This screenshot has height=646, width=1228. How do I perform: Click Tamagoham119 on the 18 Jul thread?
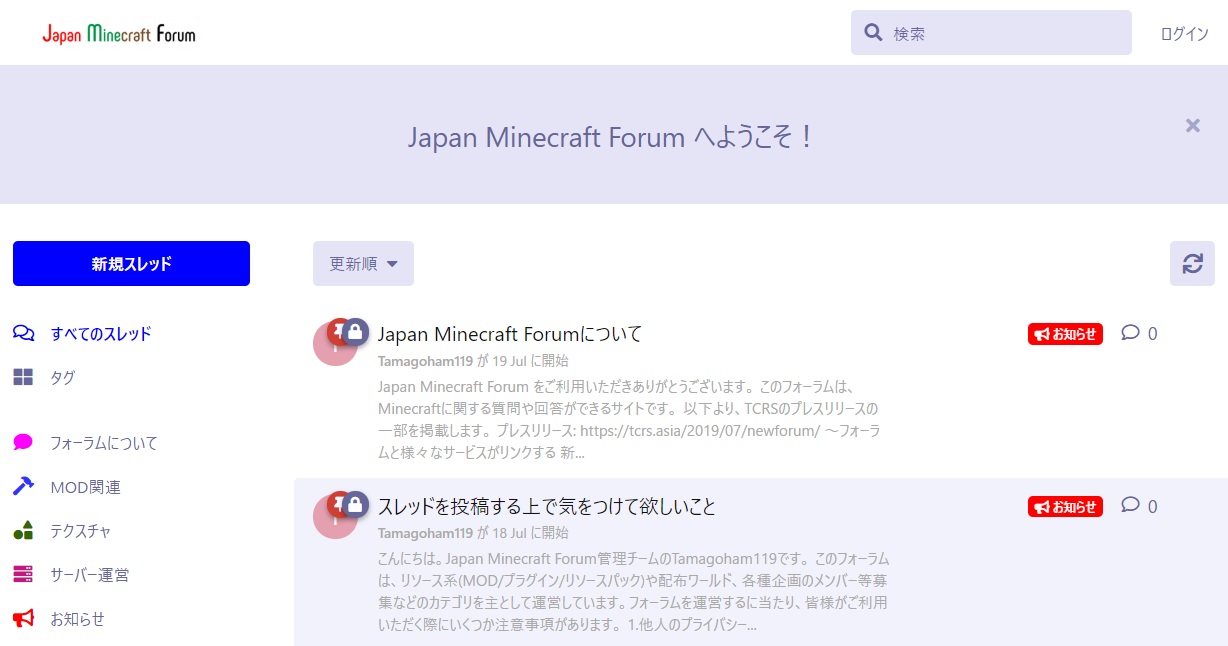(425, 533)
